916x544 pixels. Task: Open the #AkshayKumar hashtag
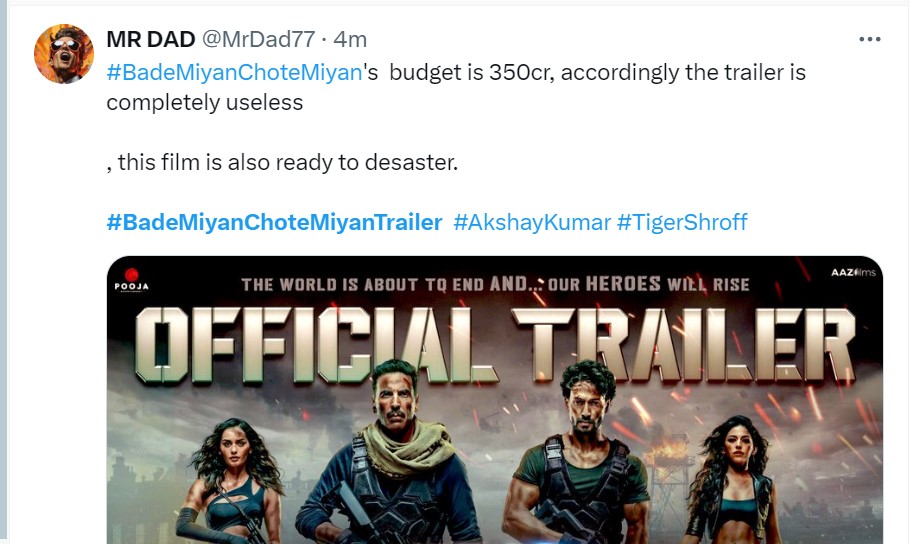pos(531,222)
